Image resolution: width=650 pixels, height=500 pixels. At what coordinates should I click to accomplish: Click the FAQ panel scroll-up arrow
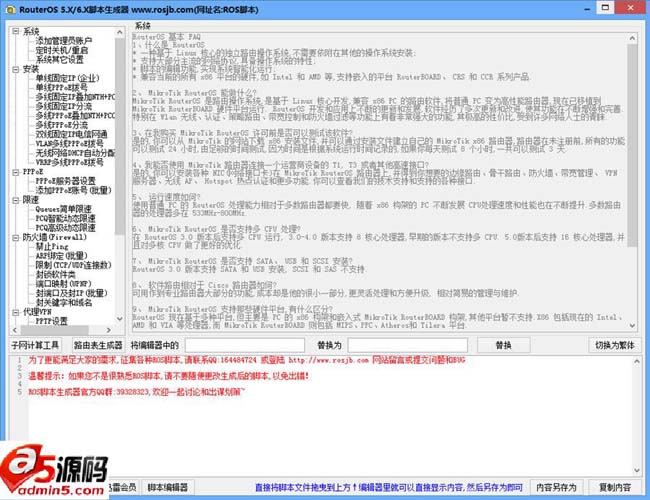click(x=632, y=38)
